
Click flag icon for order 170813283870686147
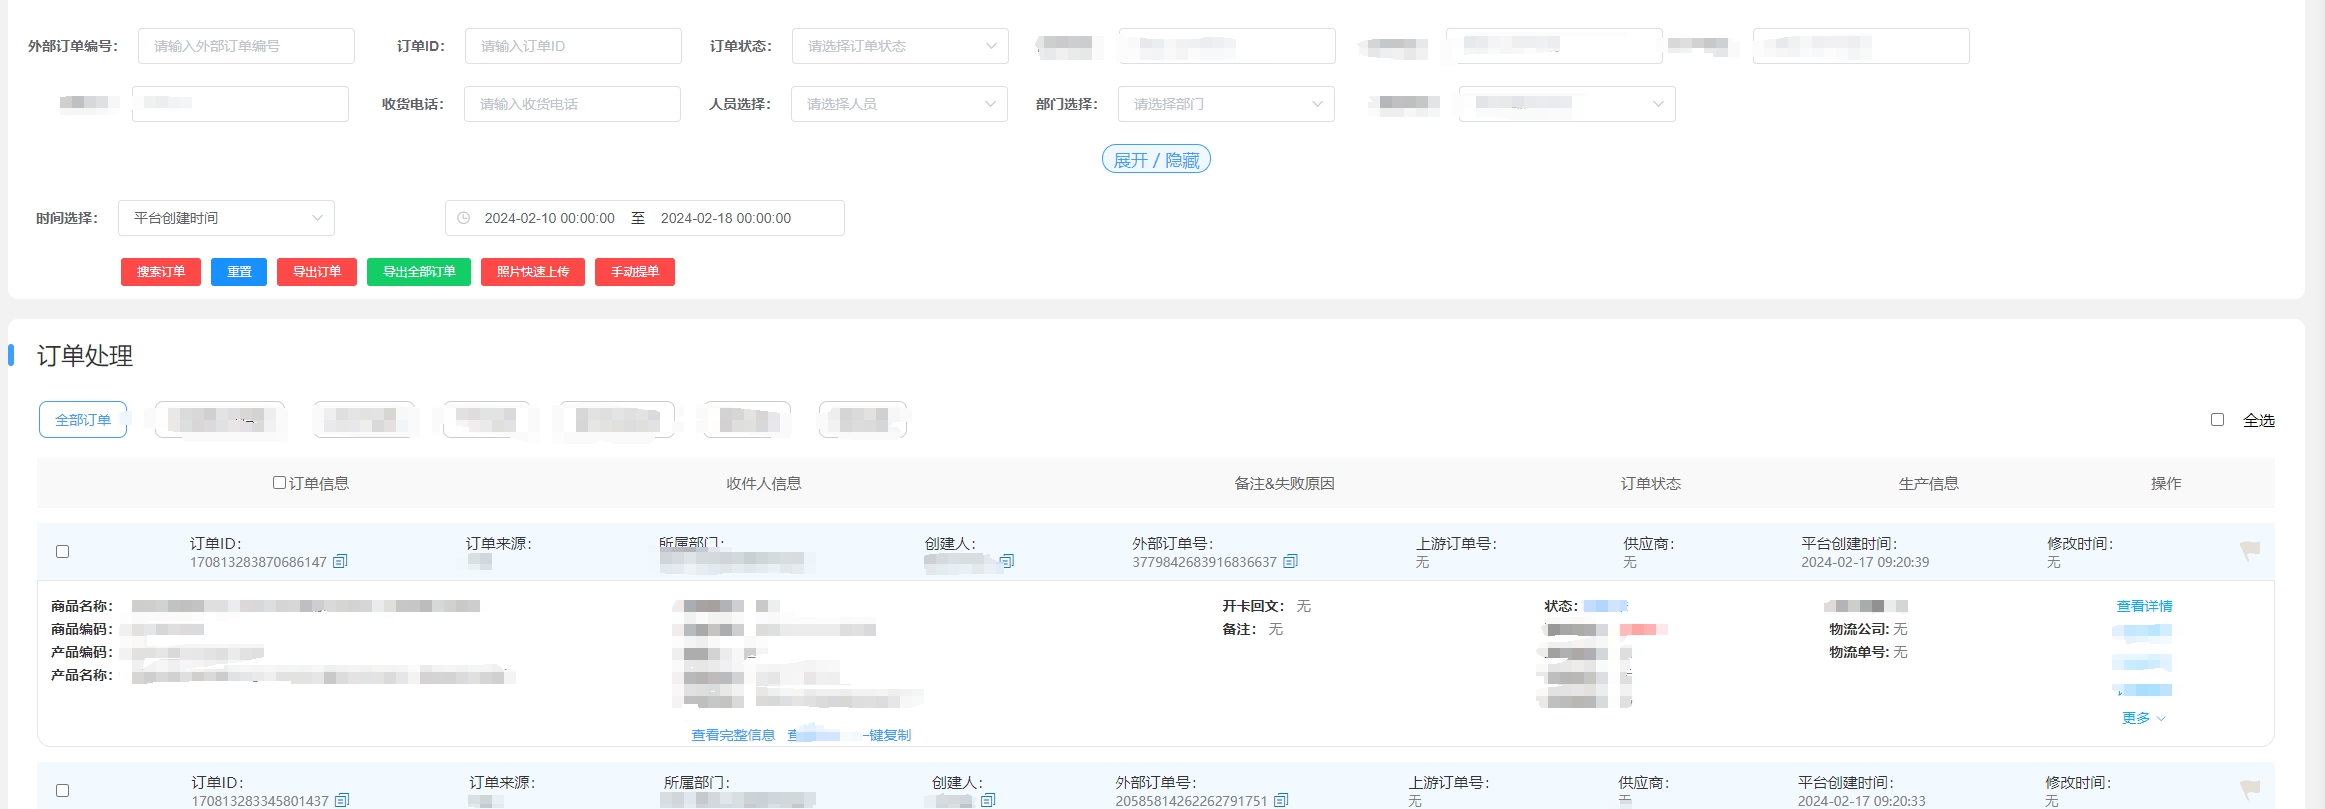(2250, 550)
